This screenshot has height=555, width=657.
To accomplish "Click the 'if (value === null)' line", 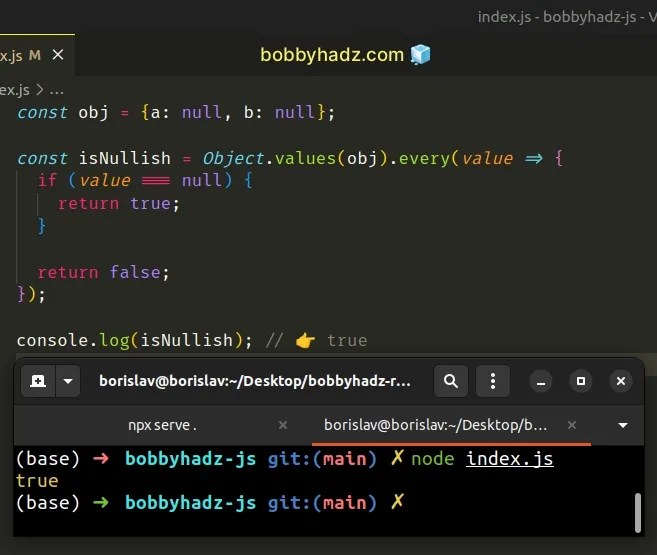I will click(x=145, y=180).
